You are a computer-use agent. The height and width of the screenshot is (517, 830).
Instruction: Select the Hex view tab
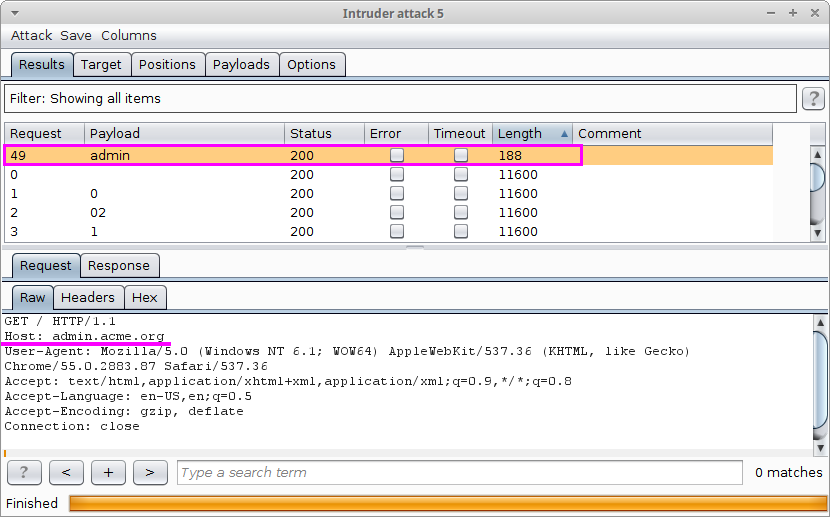tap(145, 297)
